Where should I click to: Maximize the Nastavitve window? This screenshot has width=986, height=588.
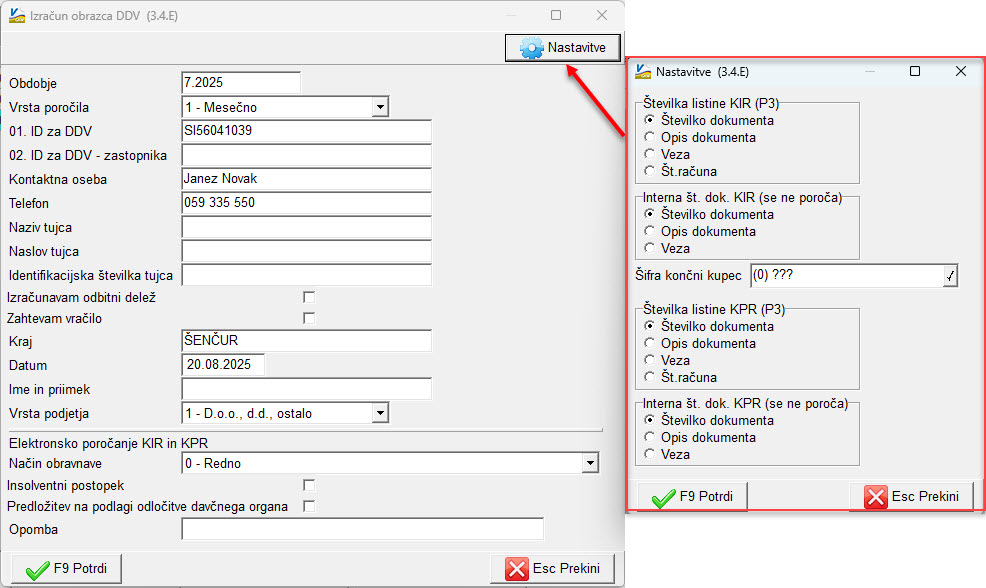point(914,72)
